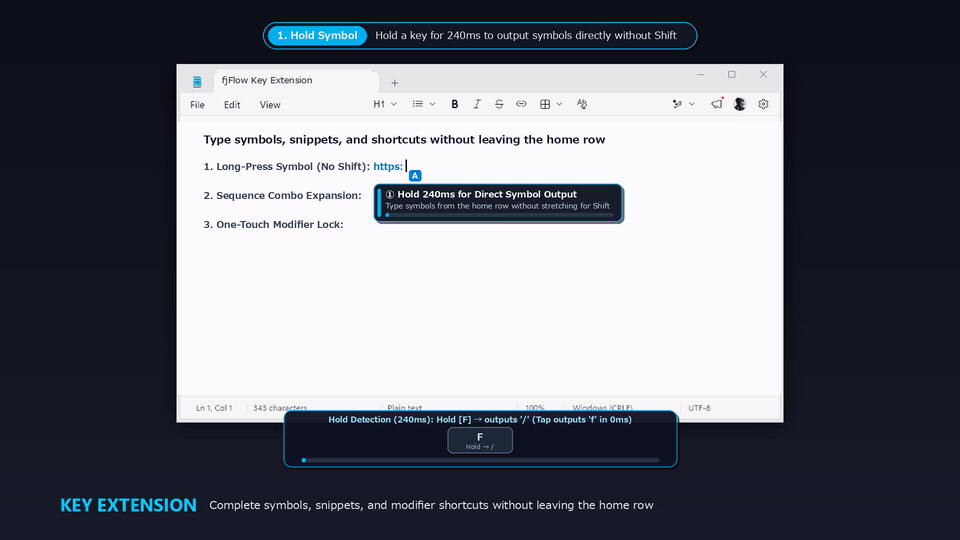Apply strikethrough formatting
Viewport: 960px width, 540px height.
(499, 104)
